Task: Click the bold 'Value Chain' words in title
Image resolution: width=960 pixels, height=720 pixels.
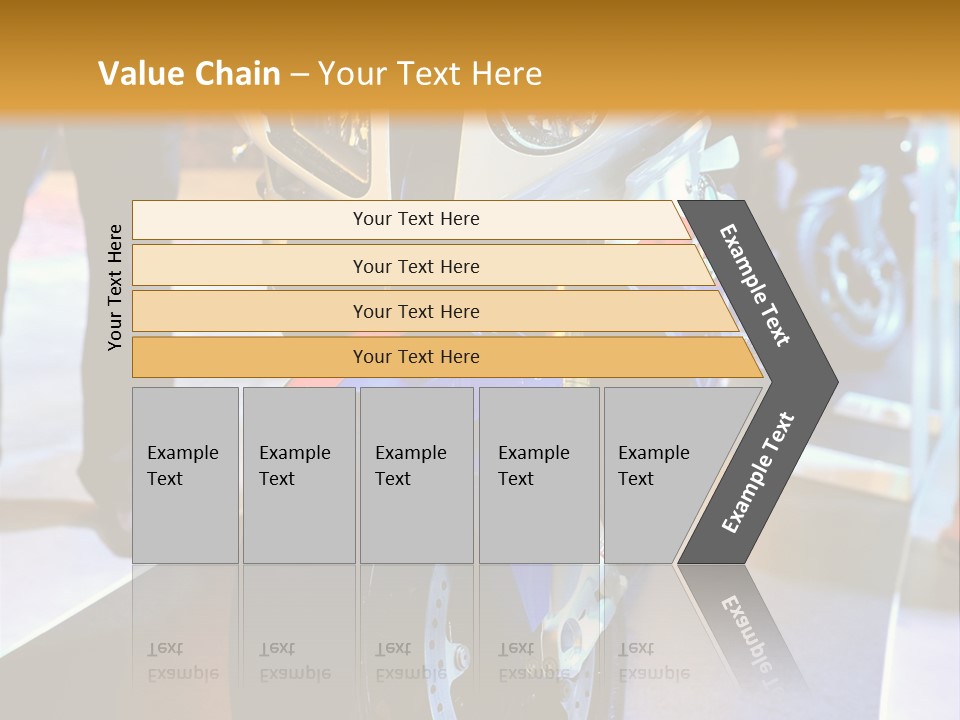Action: 189,73
